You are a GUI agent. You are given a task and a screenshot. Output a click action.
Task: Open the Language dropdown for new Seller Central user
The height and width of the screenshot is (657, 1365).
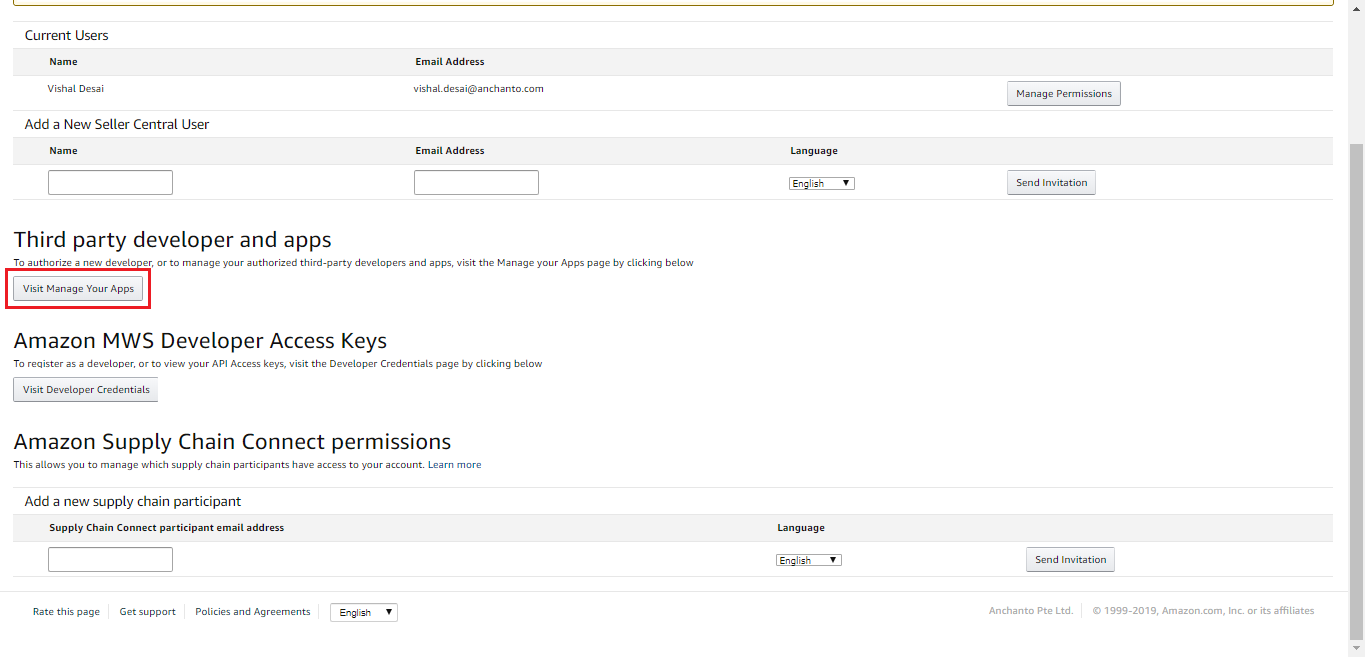[821, 184]
